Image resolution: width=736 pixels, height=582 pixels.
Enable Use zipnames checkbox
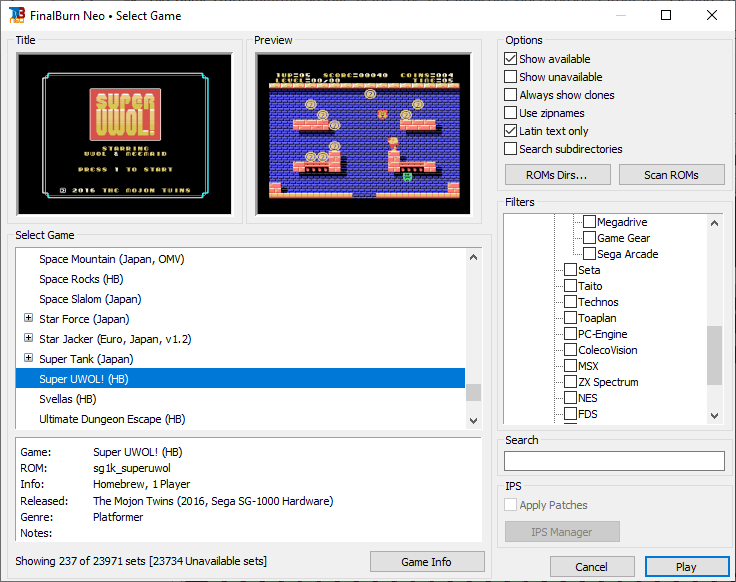510,113
